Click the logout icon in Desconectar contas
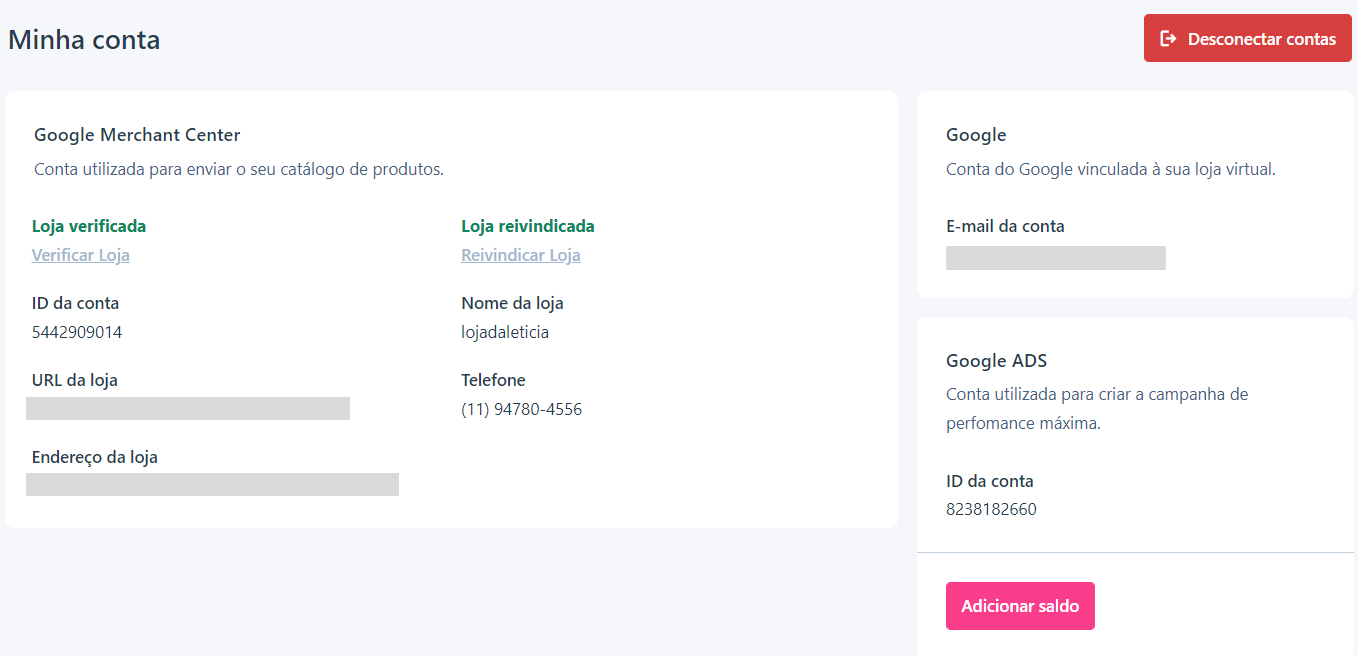 1167,39
